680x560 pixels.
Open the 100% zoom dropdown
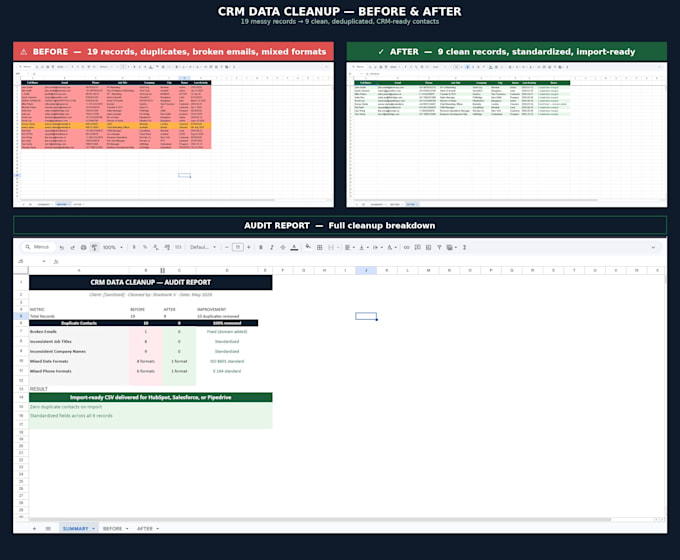pyautogui.click(x=113, y=247)
